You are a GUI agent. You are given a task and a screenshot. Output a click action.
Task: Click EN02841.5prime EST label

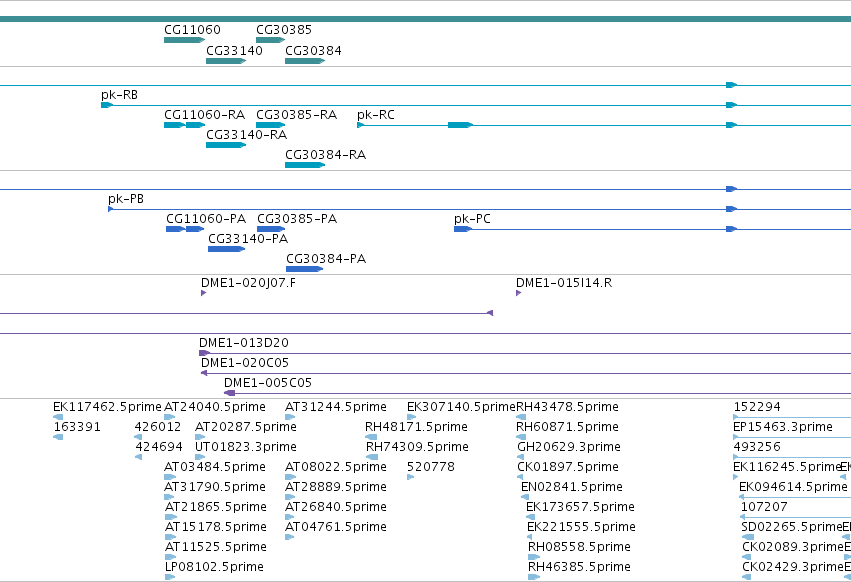pyautogui.click(x=571, y=487)
